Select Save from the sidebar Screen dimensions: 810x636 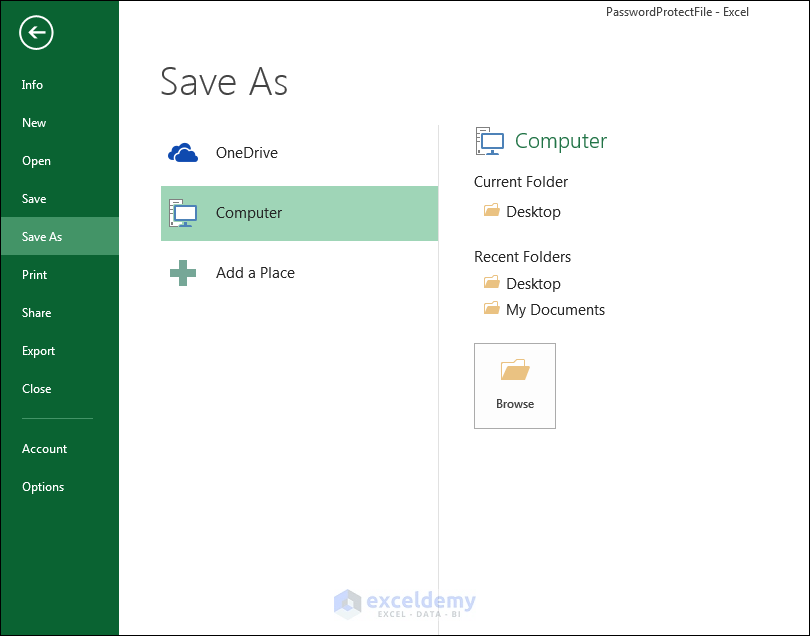[x=33, y=198]
